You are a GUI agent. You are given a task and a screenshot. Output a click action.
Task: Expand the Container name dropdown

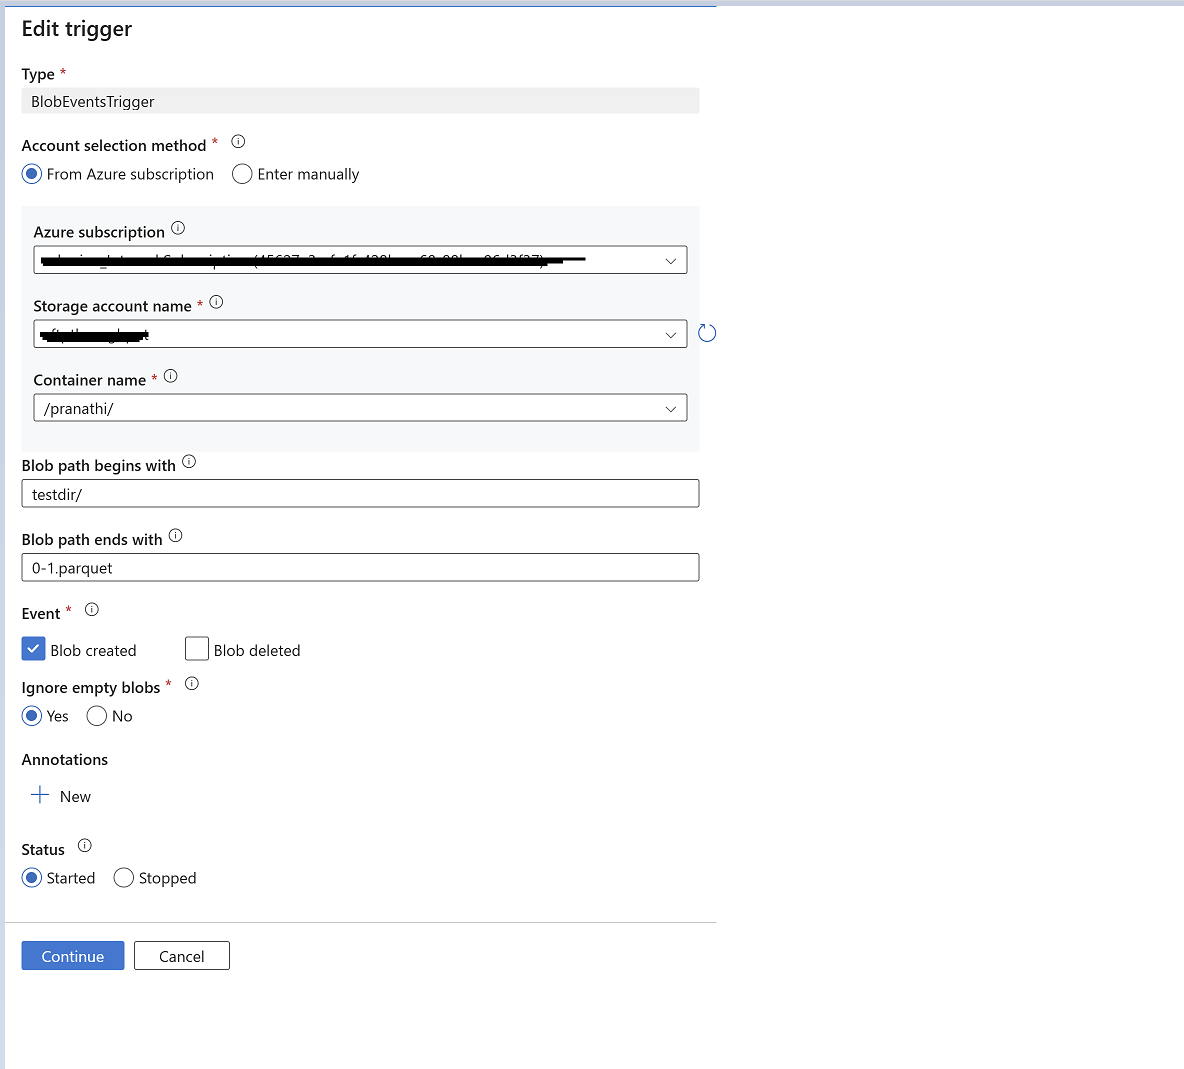pyautogui.click(x=671, y=407)
